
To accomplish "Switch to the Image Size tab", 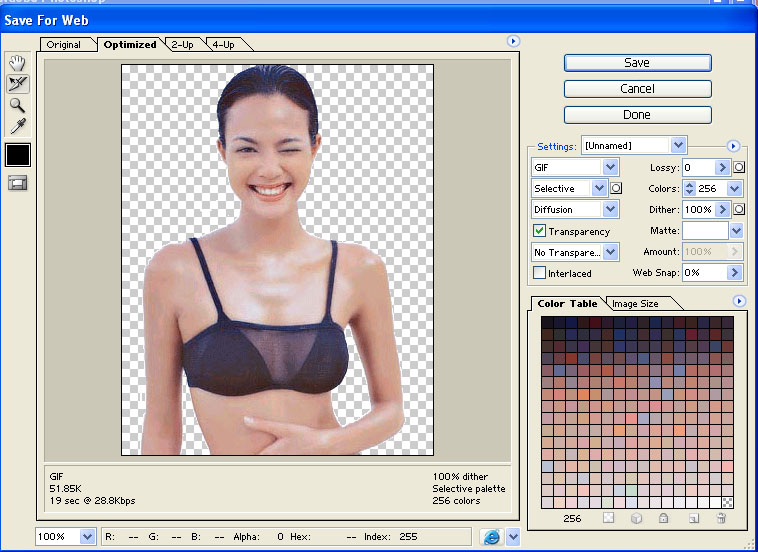I will click(x=635, y=304).
